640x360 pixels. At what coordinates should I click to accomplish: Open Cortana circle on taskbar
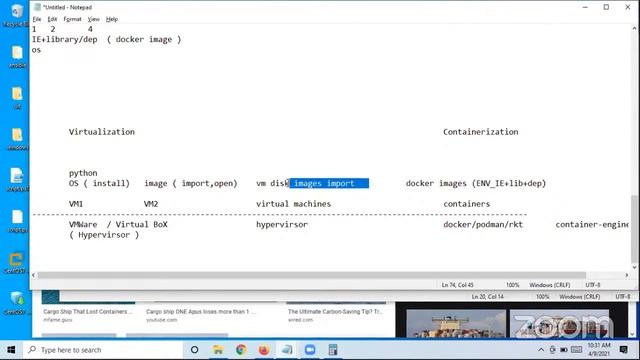(194, 350)
